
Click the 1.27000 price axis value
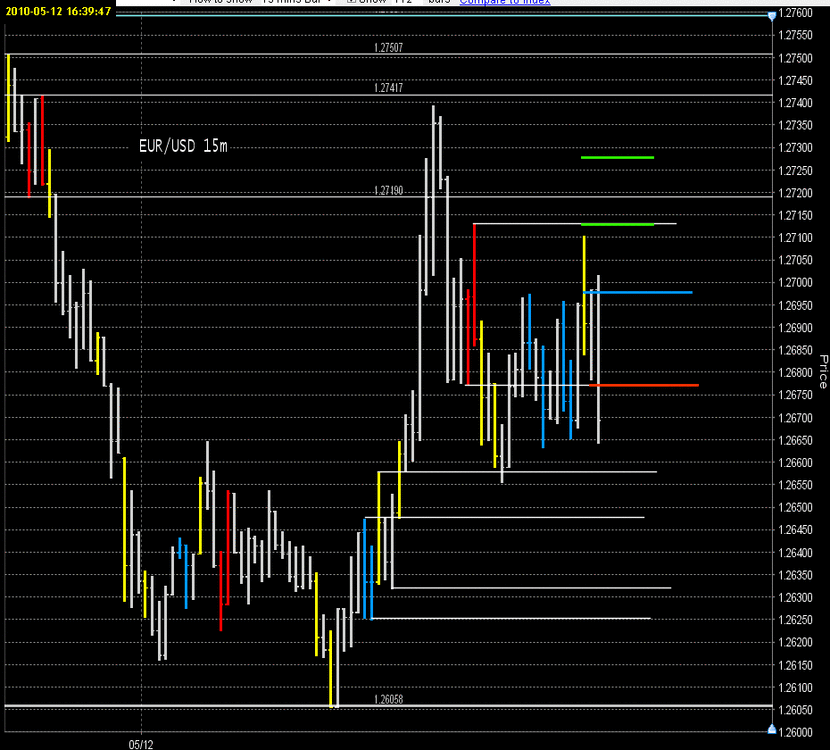pyautogui.click(x=795, y=283)
